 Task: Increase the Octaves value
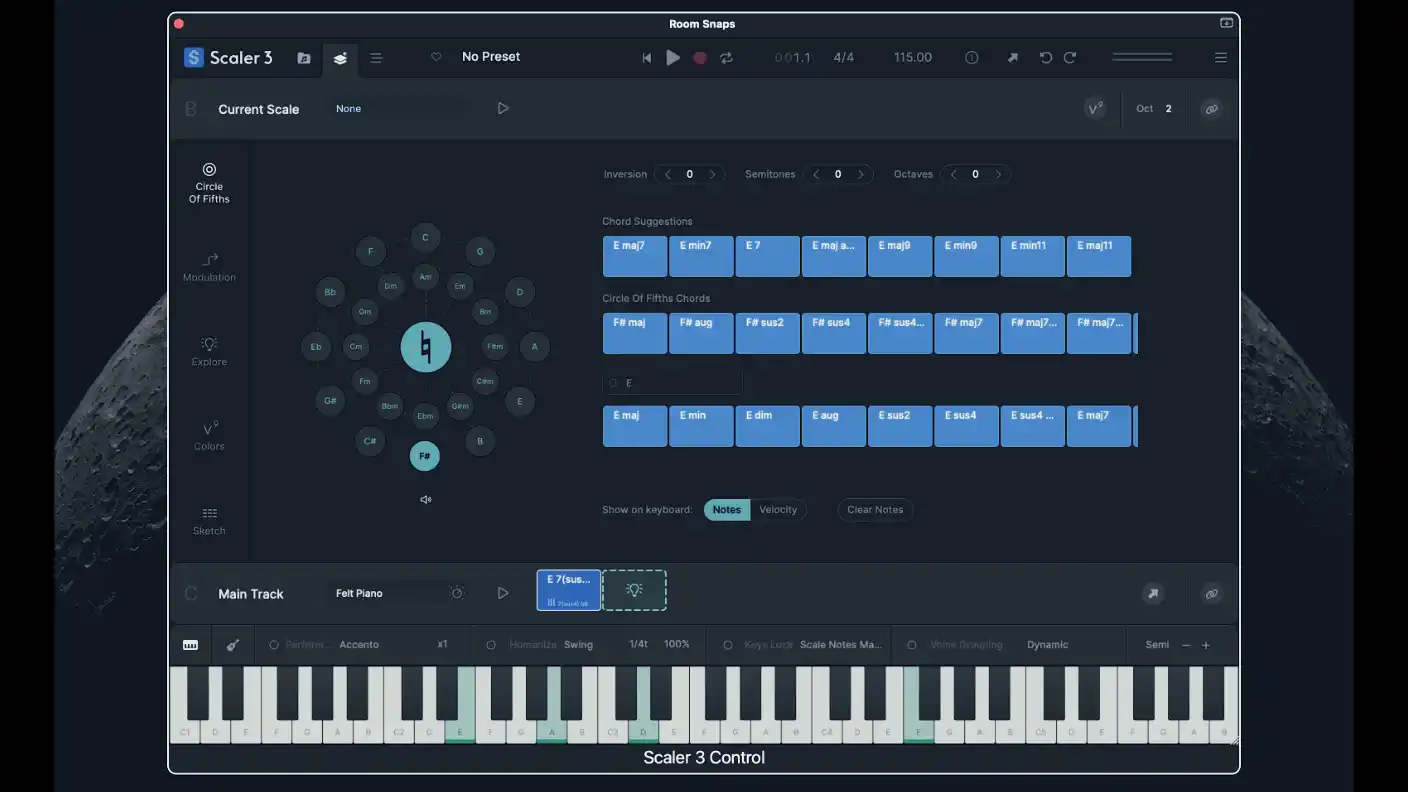pyautogui.click(x=998, y=174)
